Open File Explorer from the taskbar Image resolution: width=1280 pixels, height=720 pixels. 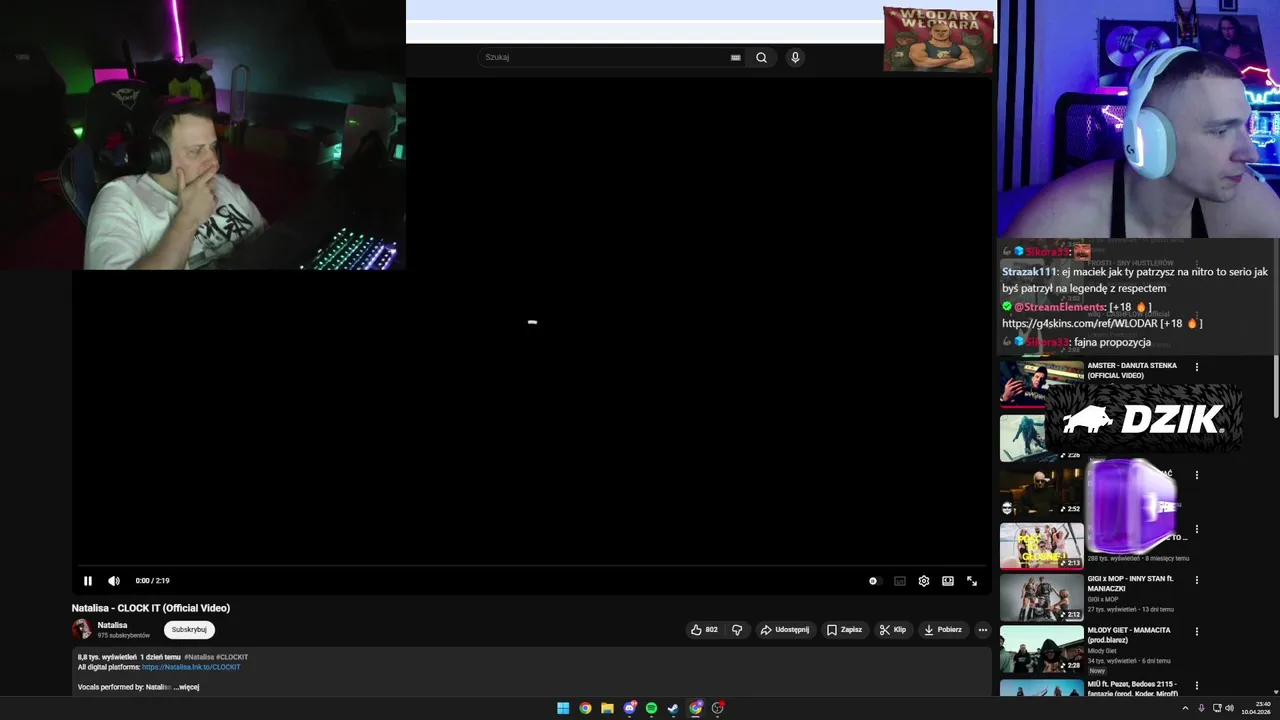607,708
